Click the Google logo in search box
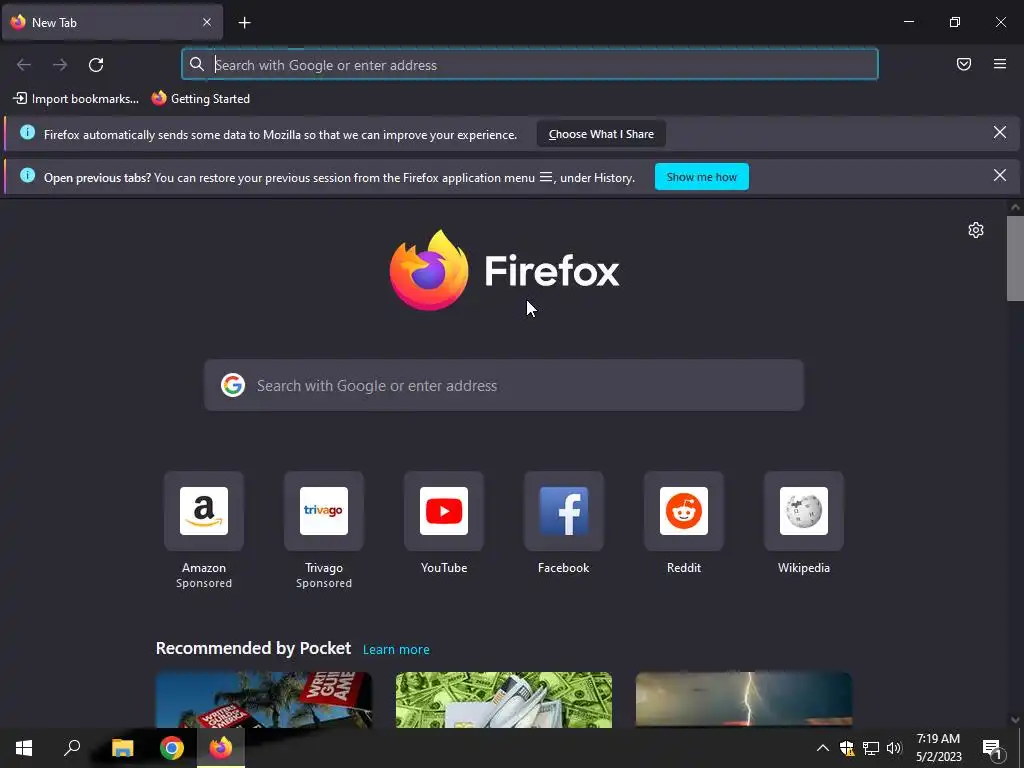 [232, 385]
